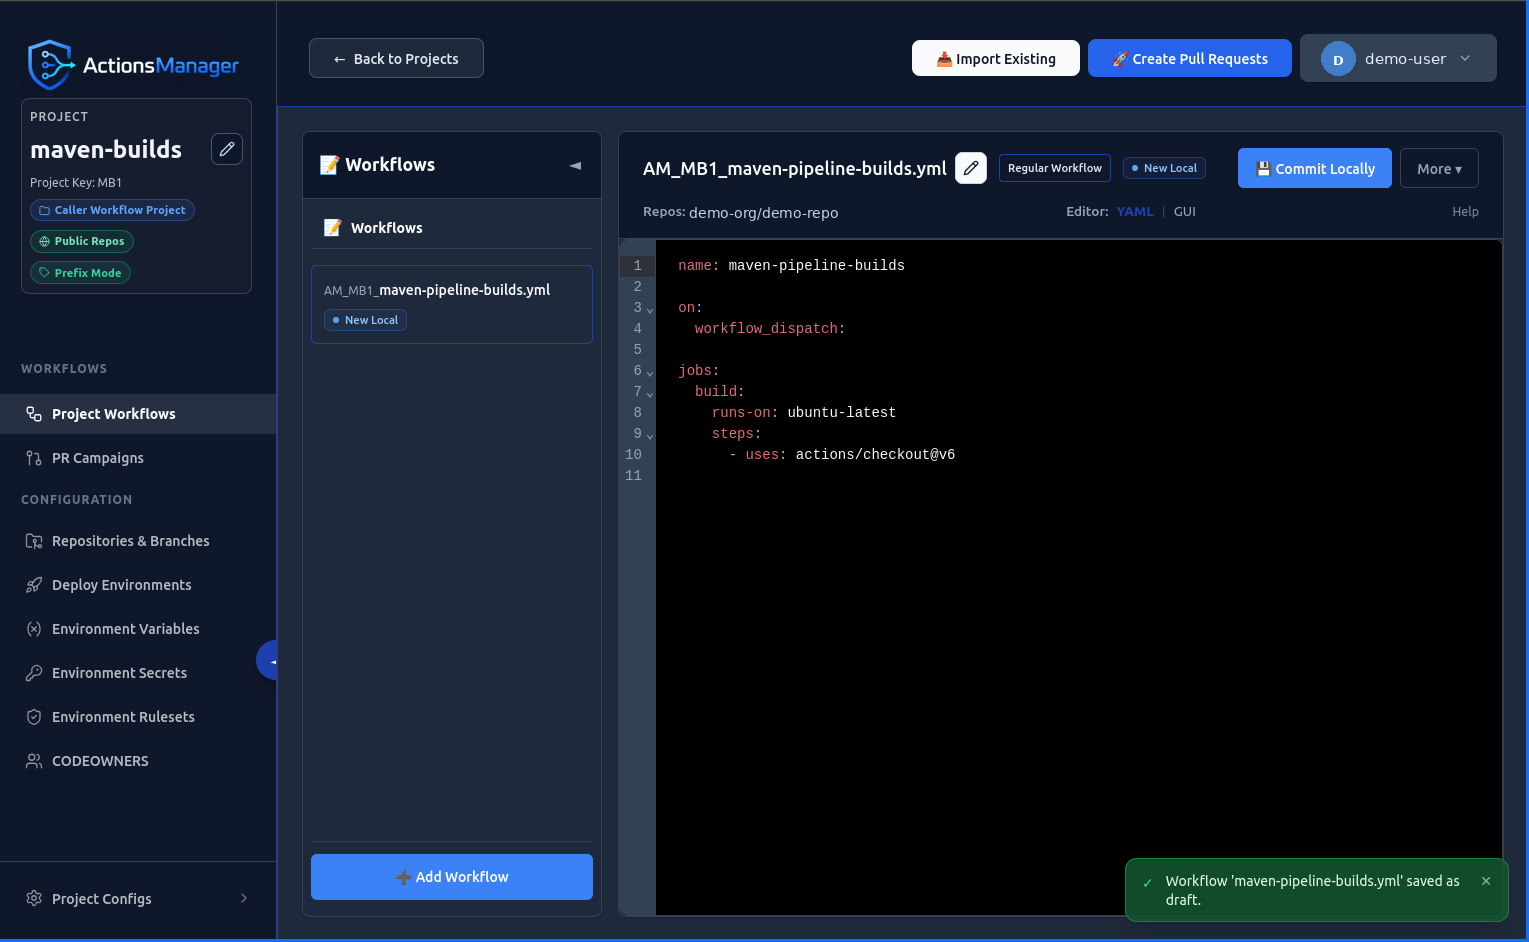Click the Environment Variables icon
This screenshot has height=942, width=1529.
click(34, 629)
